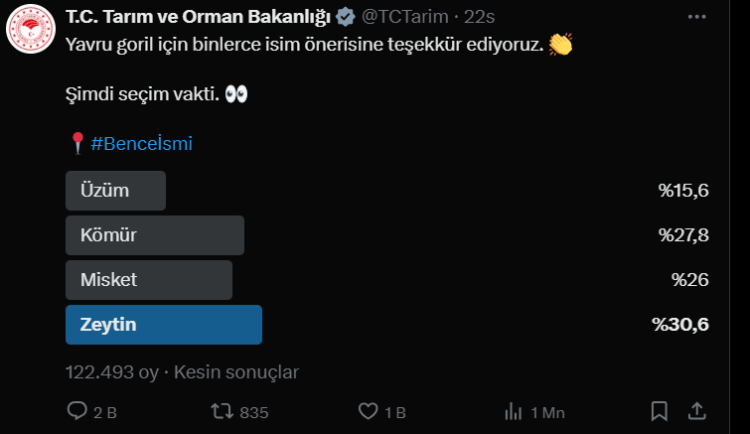Bookmark this tweet
This screenshot has width=750, height=434.
pos(659,411)
